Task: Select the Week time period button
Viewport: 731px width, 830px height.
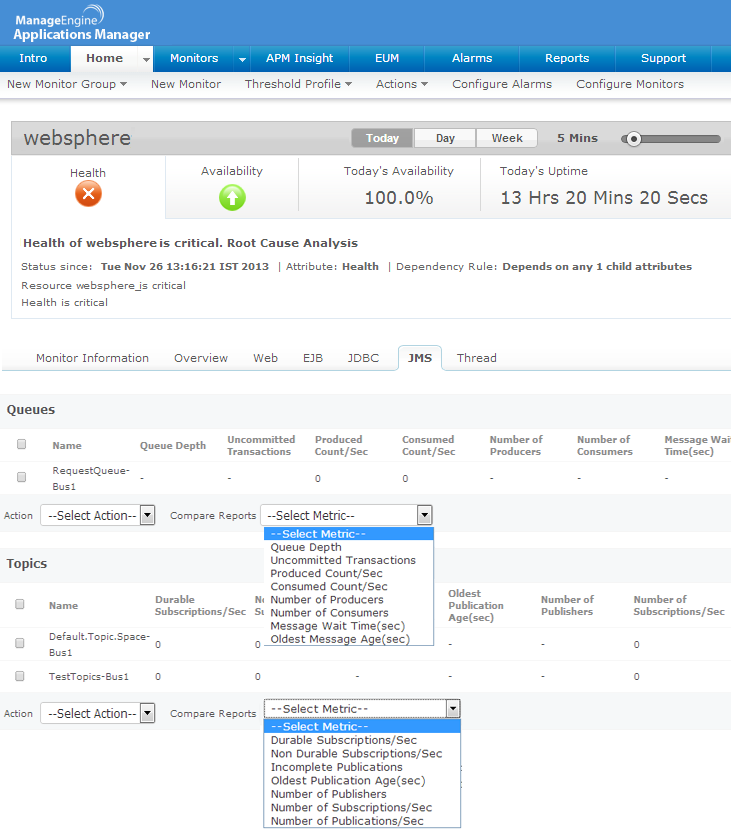Action: 507,138
